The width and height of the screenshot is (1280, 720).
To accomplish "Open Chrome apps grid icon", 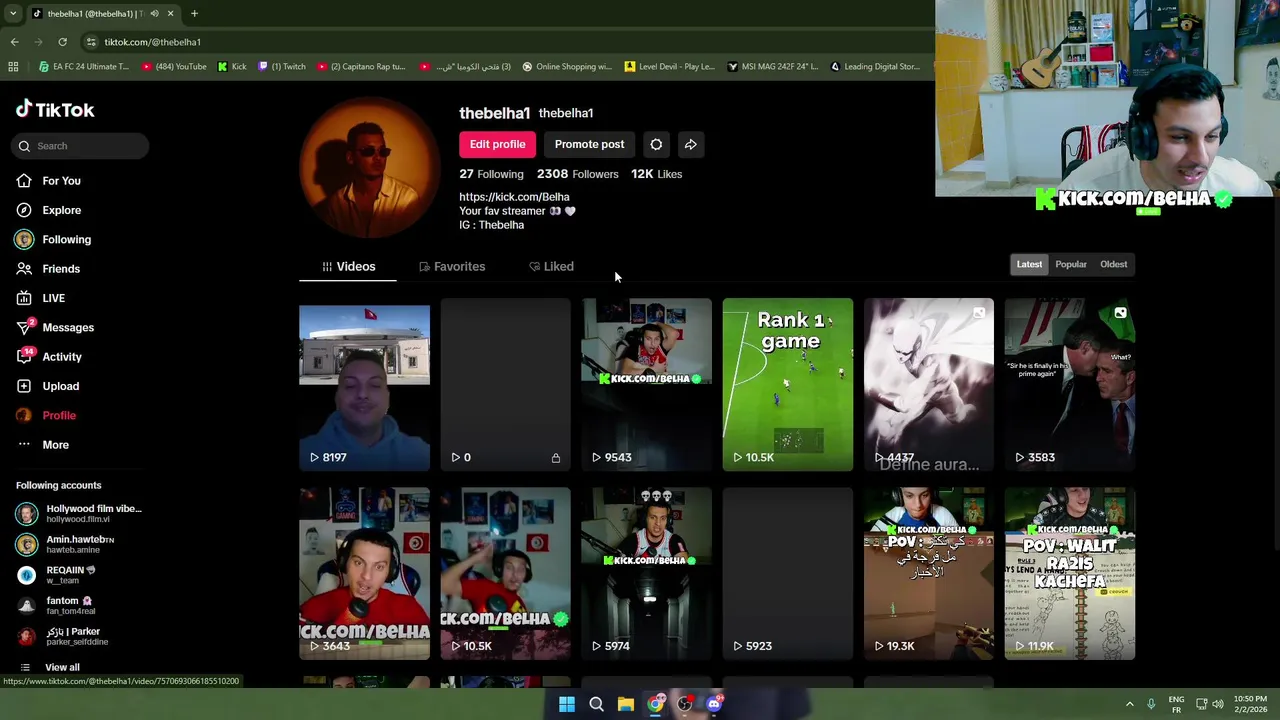I will (x=13, y=67).
